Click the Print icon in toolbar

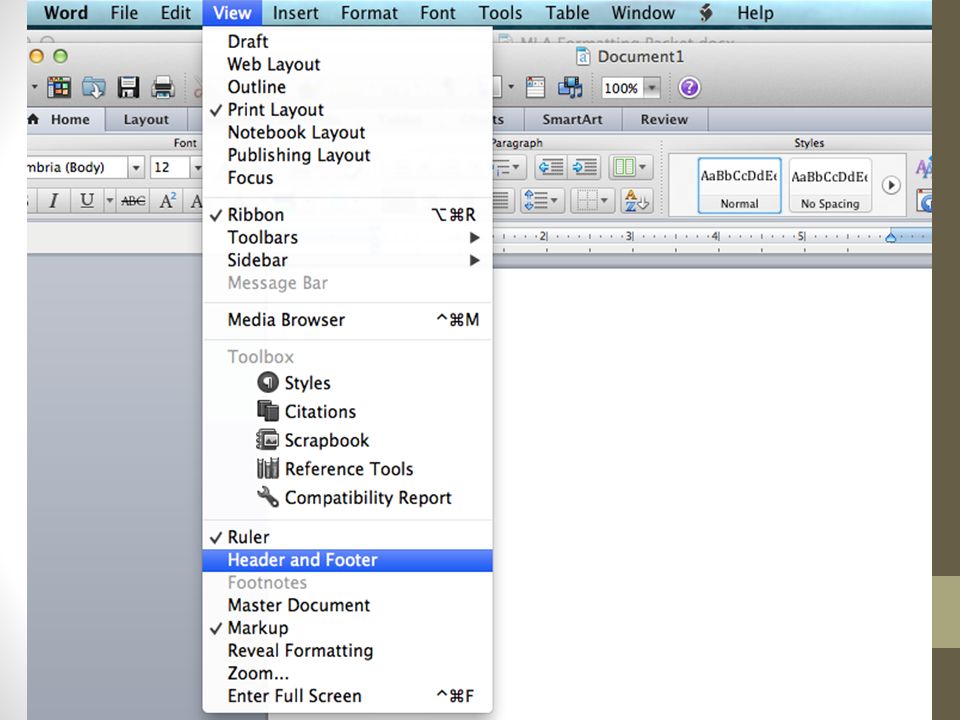pyautogui.click(x=163, y=88)
